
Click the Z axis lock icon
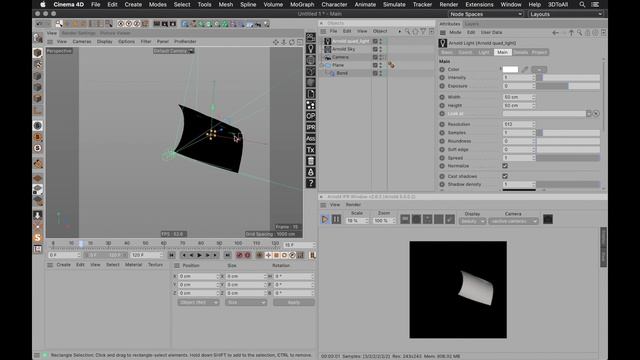[137, 24]
